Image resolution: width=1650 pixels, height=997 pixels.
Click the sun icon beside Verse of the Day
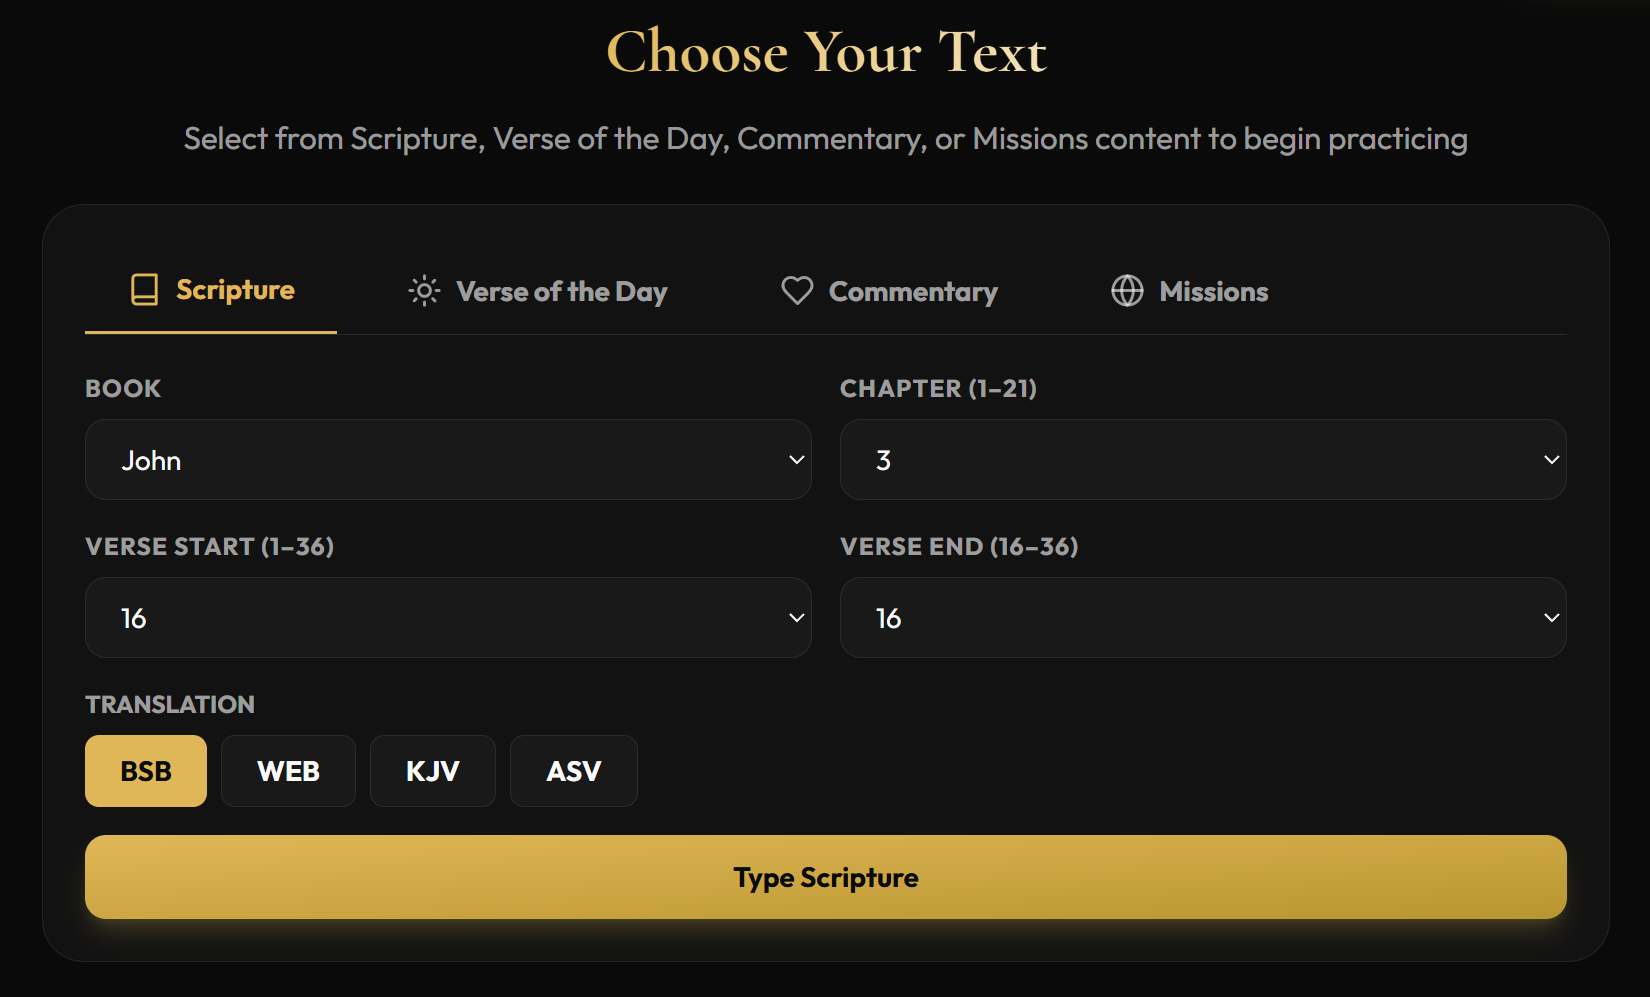coord(423,291)
